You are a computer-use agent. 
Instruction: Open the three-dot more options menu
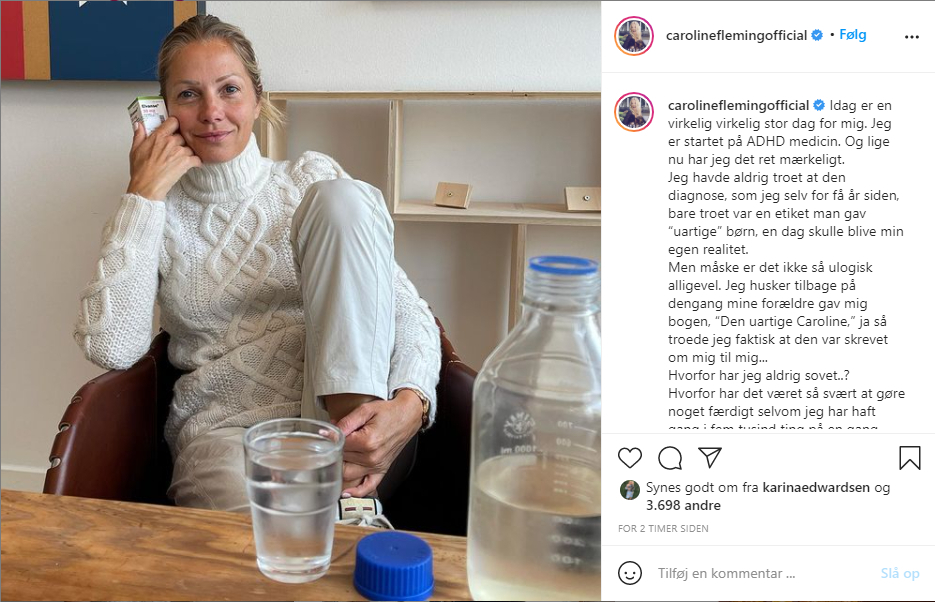pos(912,37)
